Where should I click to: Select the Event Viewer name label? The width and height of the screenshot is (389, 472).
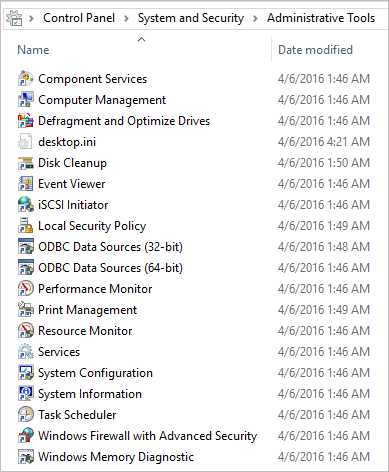coord(72,184)
